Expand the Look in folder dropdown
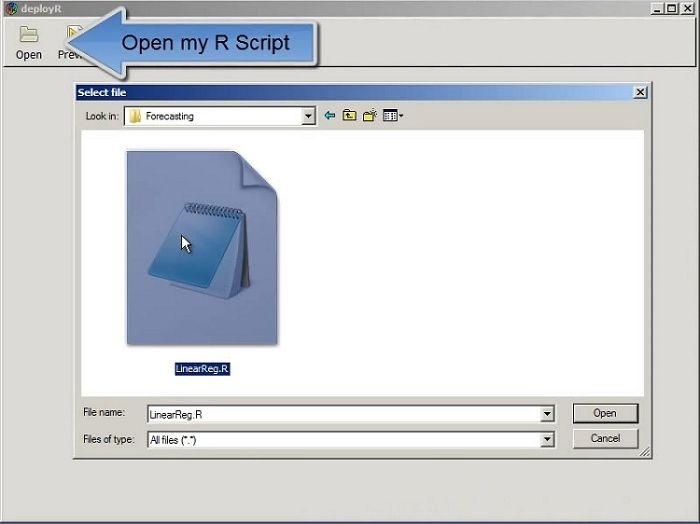 (x=308, y=116)
